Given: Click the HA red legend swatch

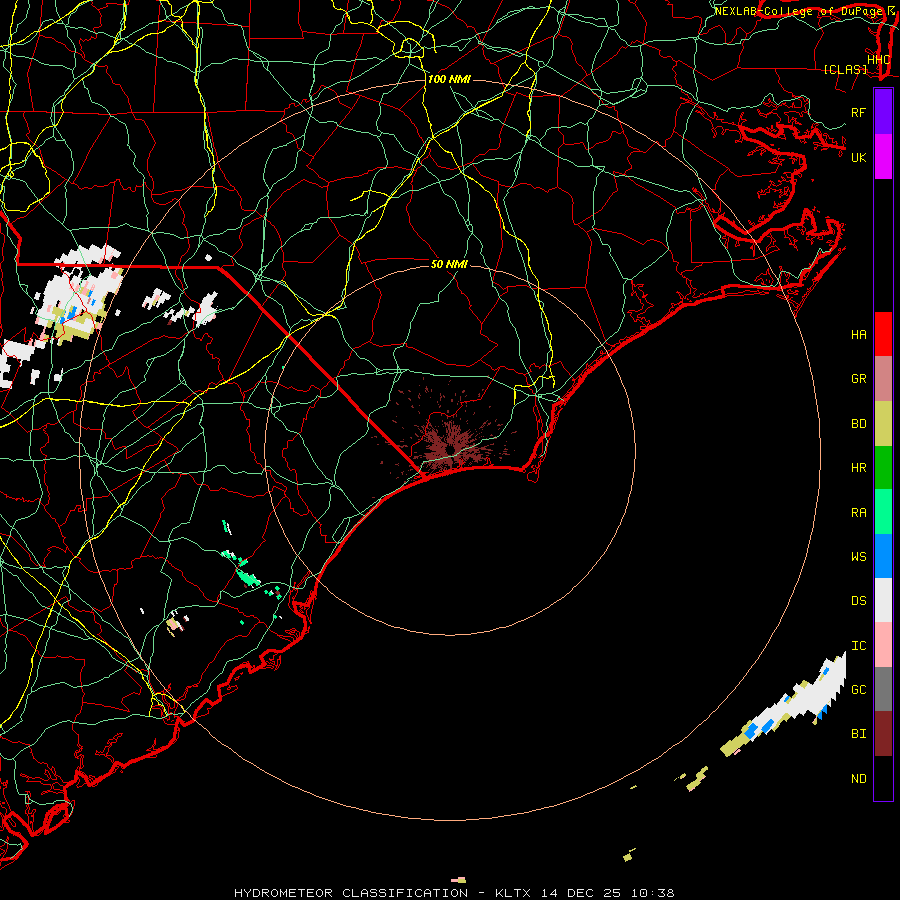Looking at the screenshot, I should pos(883,334).
